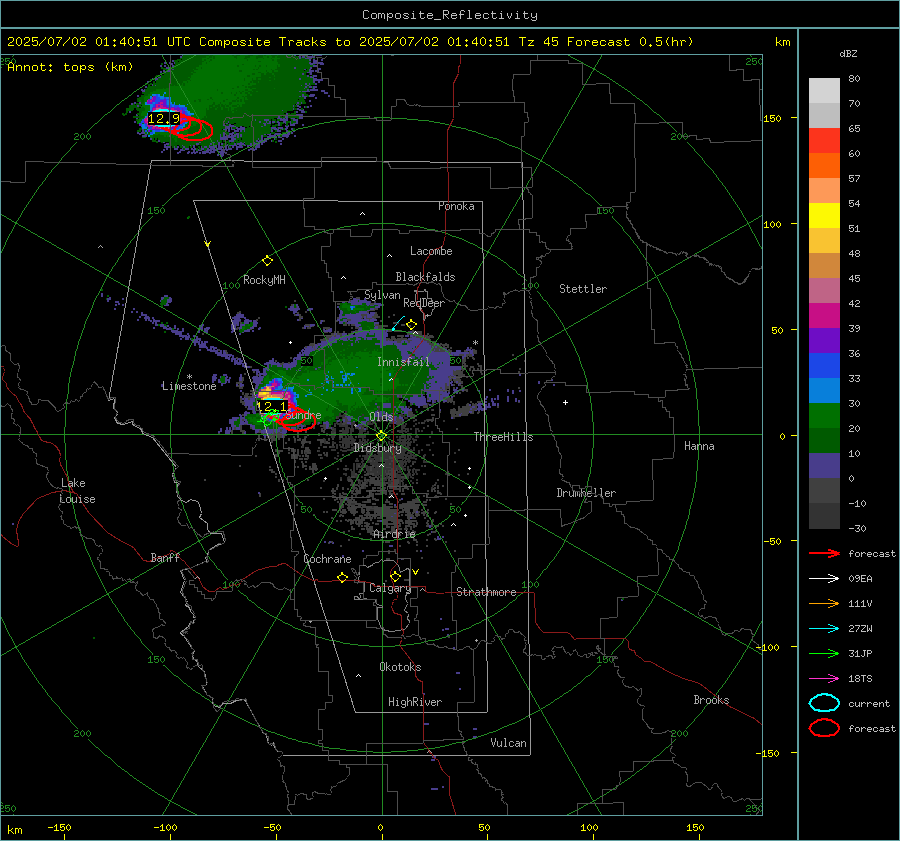
Task: Click the Innisfail town label
Action: 403,362
